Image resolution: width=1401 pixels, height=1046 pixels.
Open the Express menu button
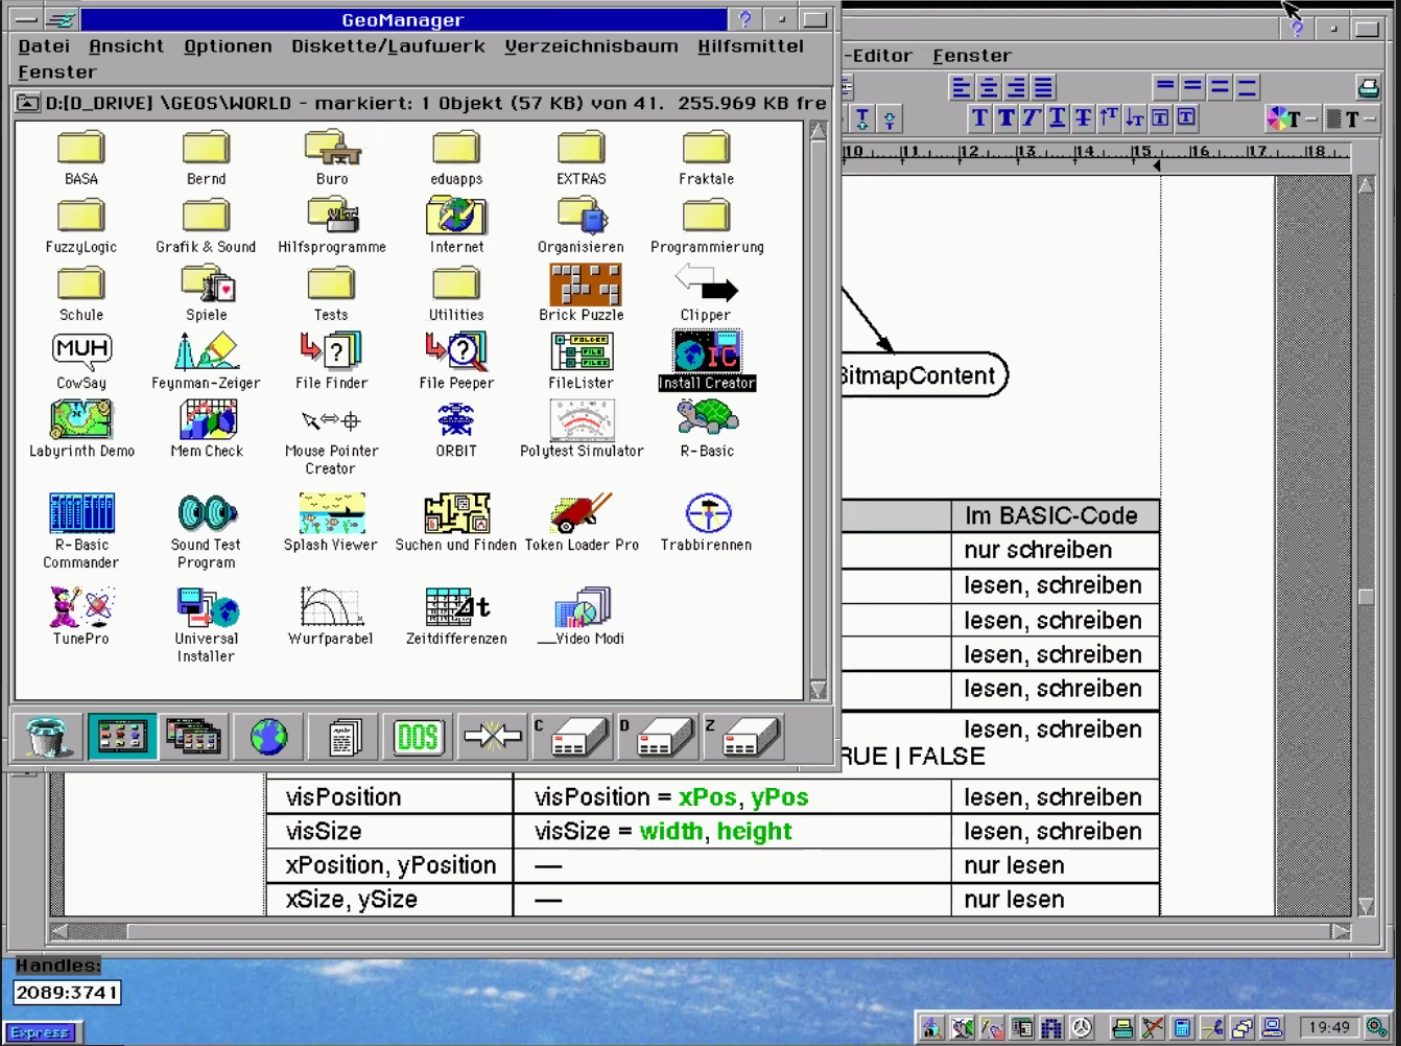click(42, 1032)
